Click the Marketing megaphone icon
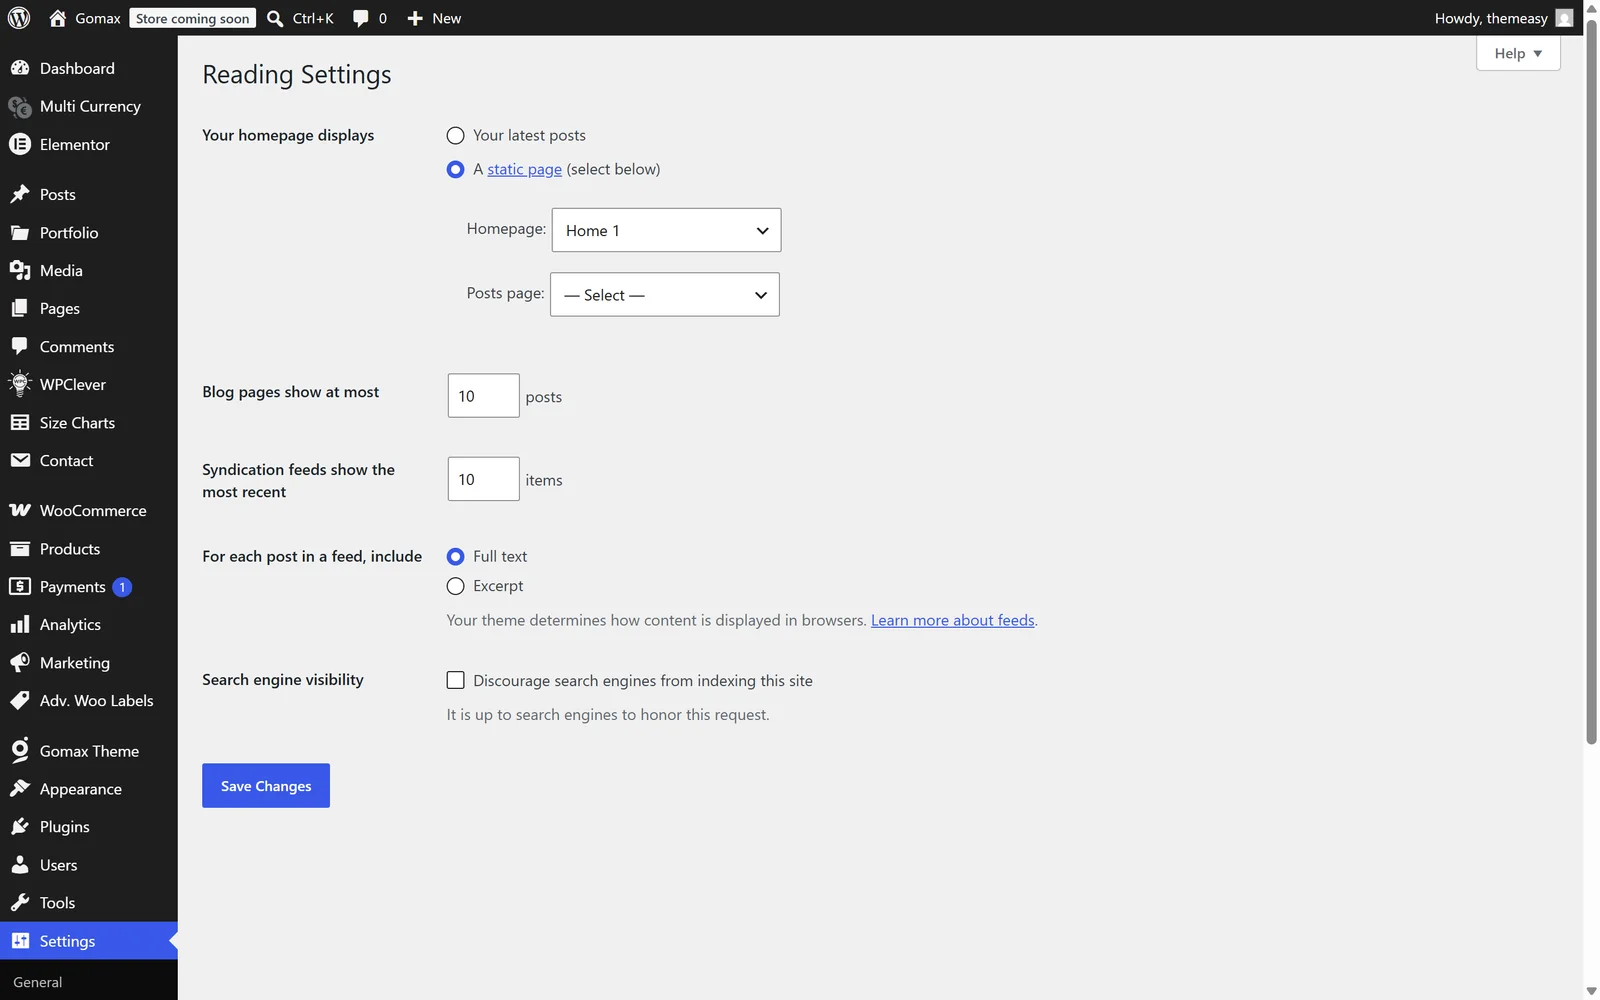 tap(20, 662)
